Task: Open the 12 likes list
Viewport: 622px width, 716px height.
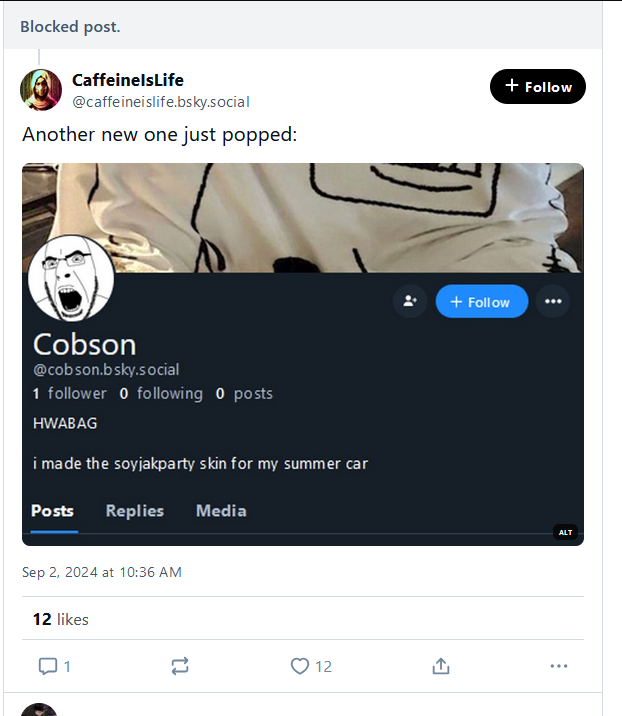Action: 60,620
